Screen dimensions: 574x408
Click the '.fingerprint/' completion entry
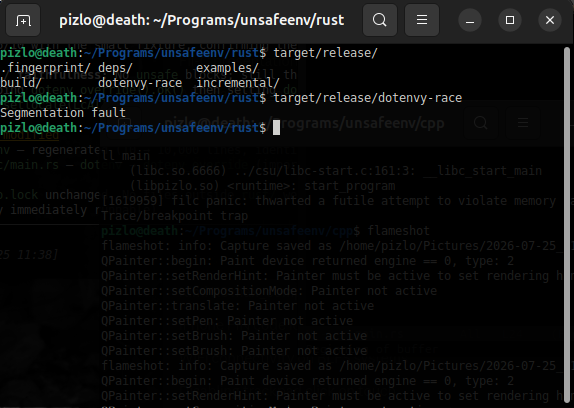(45, 68)
